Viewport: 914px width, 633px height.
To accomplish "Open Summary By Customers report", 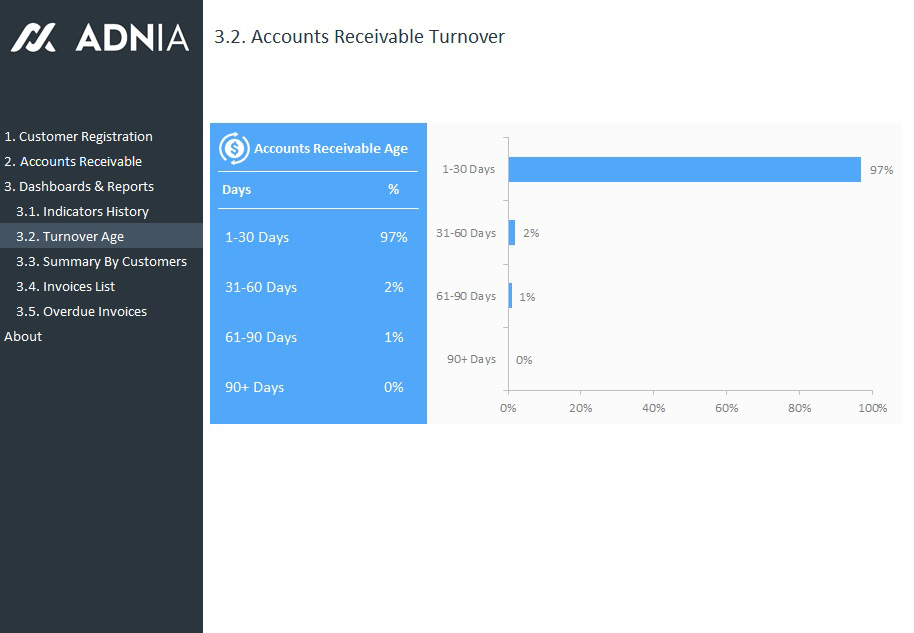I will click(x=101, y=262).
